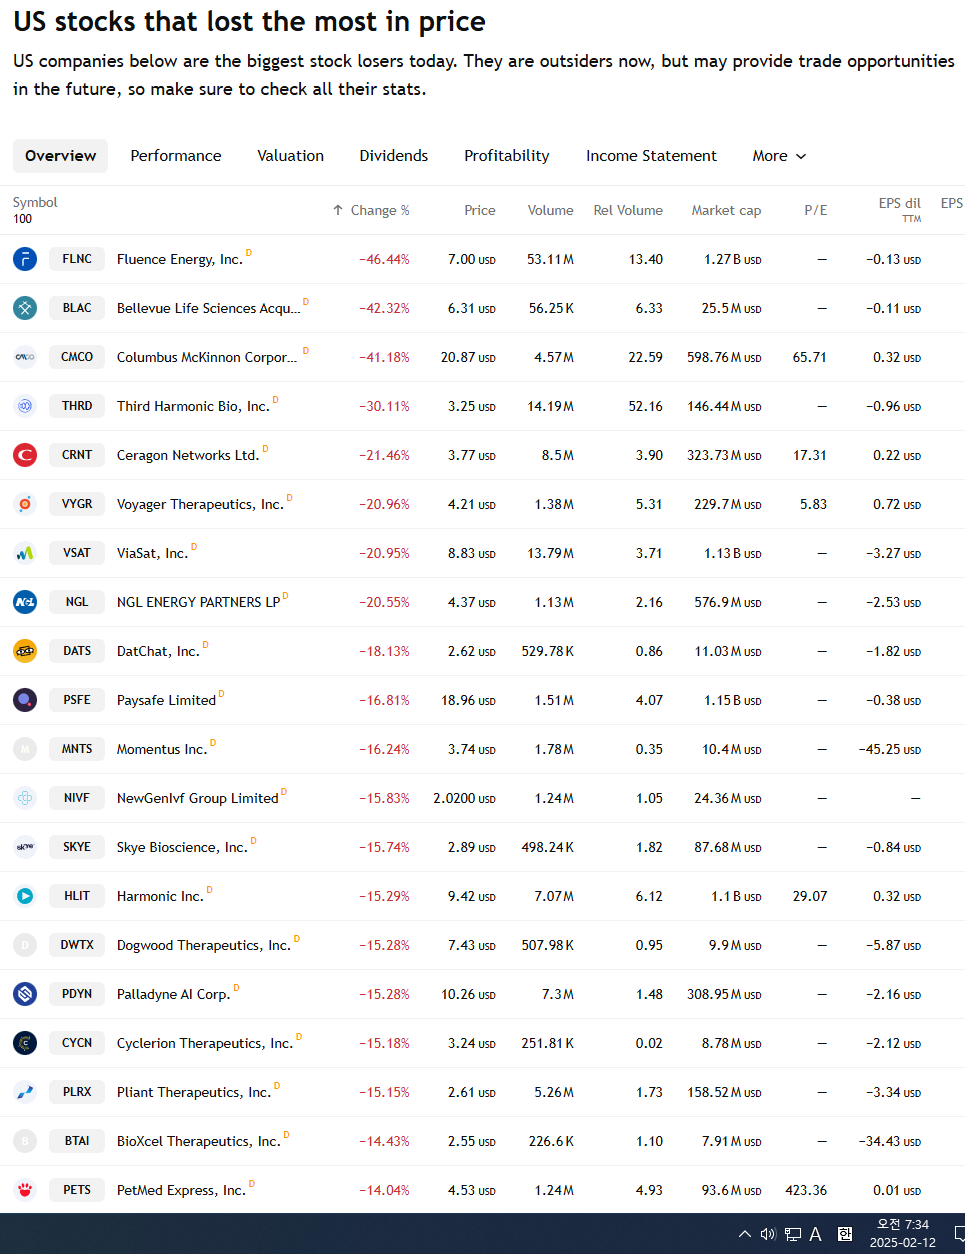Open the CRNT ticker link
Viewport: 965px width, 1254px height.
(77, 455)
